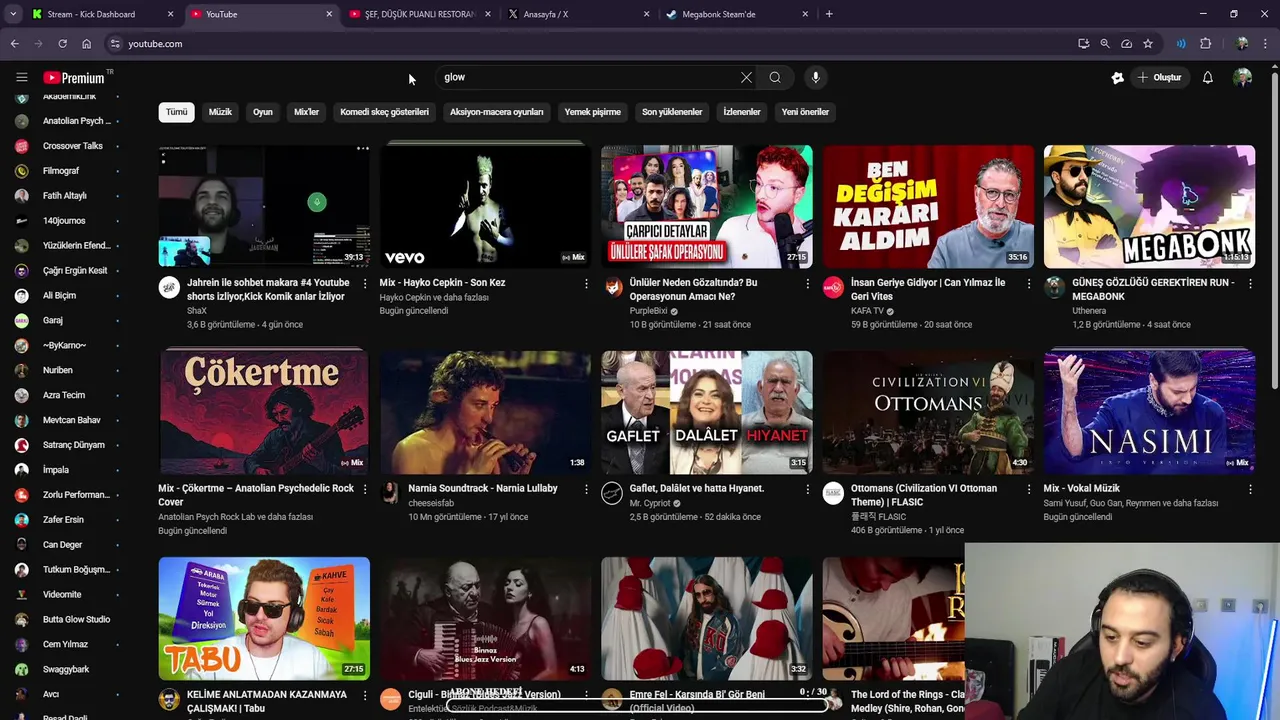Open the browser extensions puzzle icon

click(1205, 44)
